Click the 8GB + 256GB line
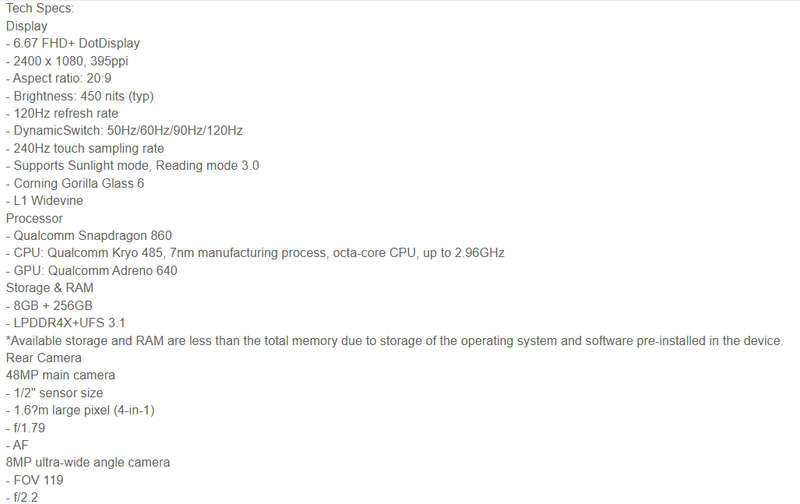This screenshot has height=504, width=800. click(x=49, y=306)
